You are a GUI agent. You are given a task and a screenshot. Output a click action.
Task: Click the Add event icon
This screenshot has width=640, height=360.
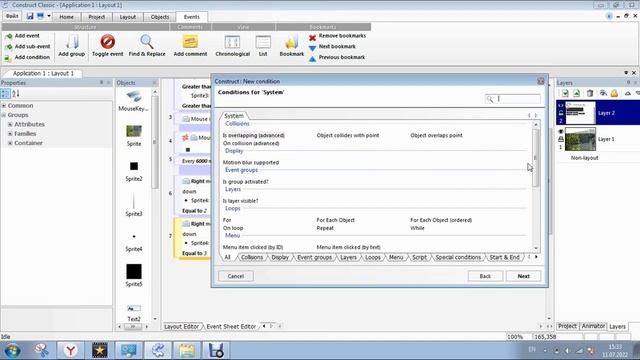(8, 36)
